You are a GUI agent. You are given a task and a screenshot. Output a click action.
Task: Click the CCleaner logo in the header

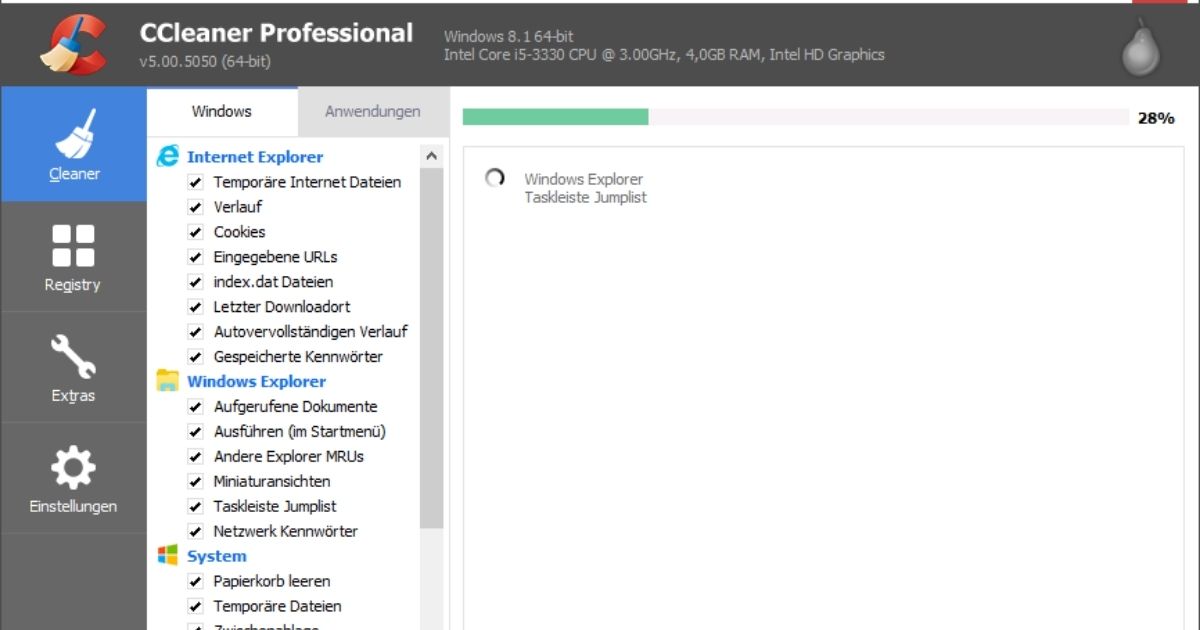tap(71, 44)
